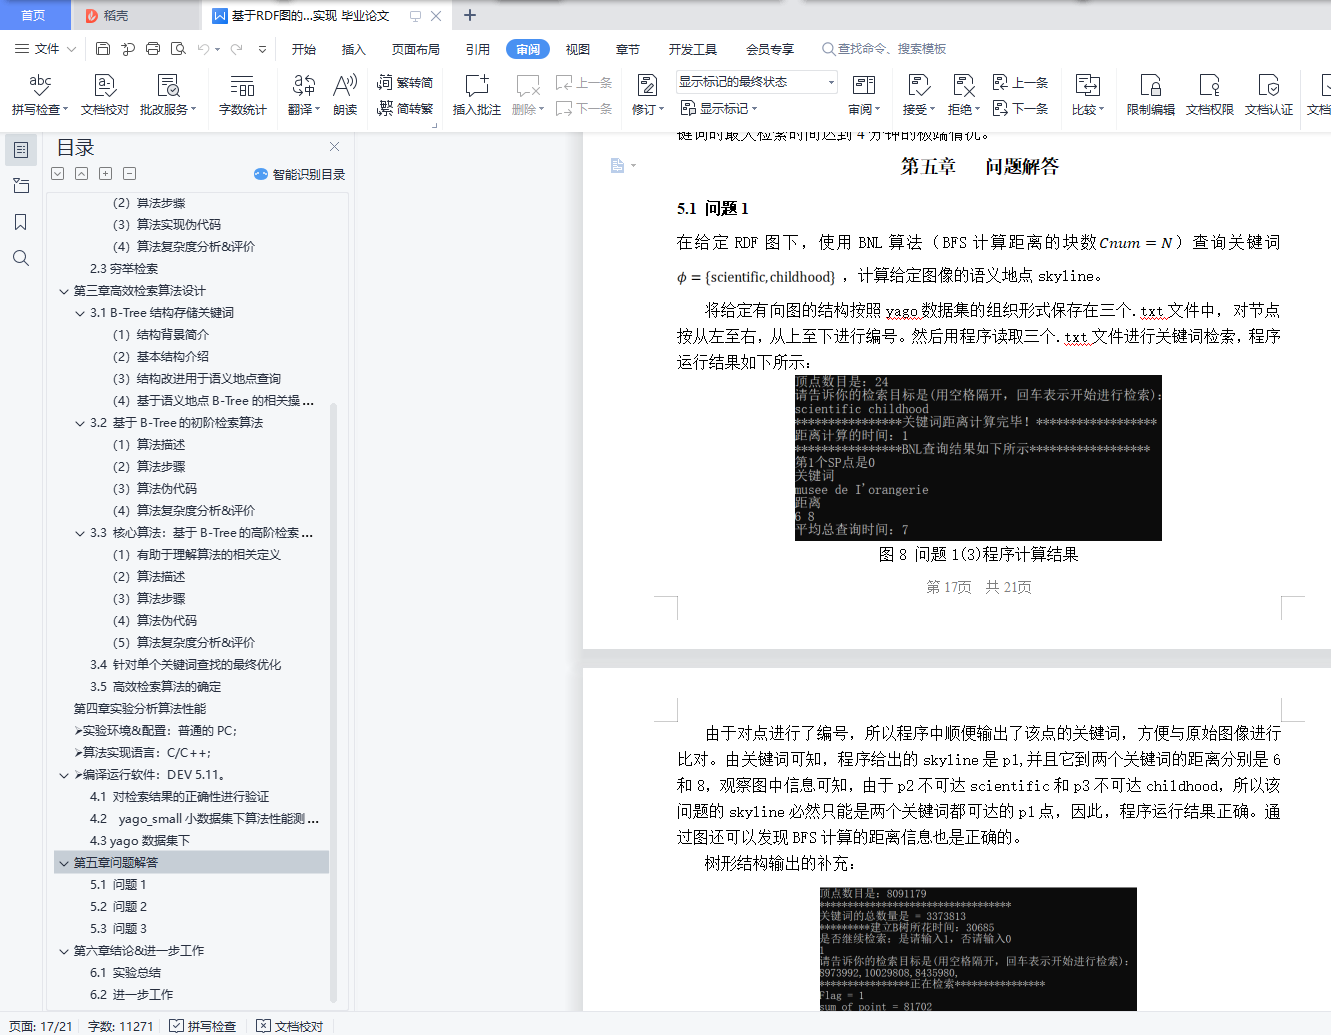Open the 开发工具 ribbon tab
This screenshot has width=1331, height=1035.
click(693, 49)
